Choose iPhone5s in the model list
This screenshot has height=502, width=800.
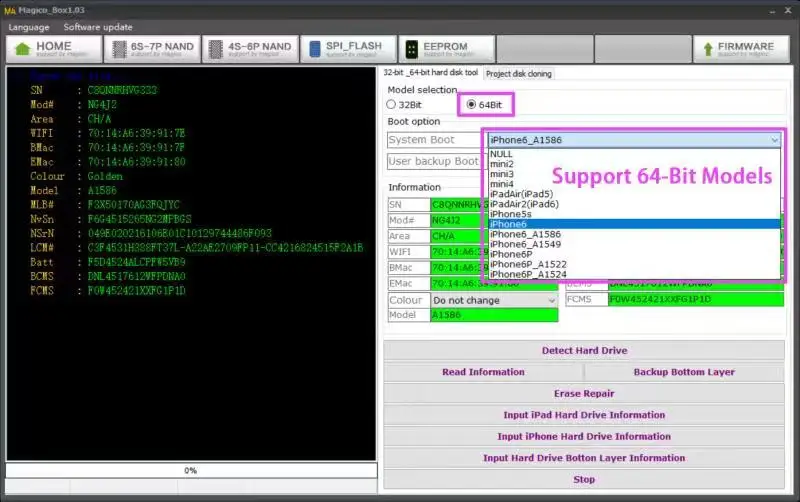click(634, 214)
